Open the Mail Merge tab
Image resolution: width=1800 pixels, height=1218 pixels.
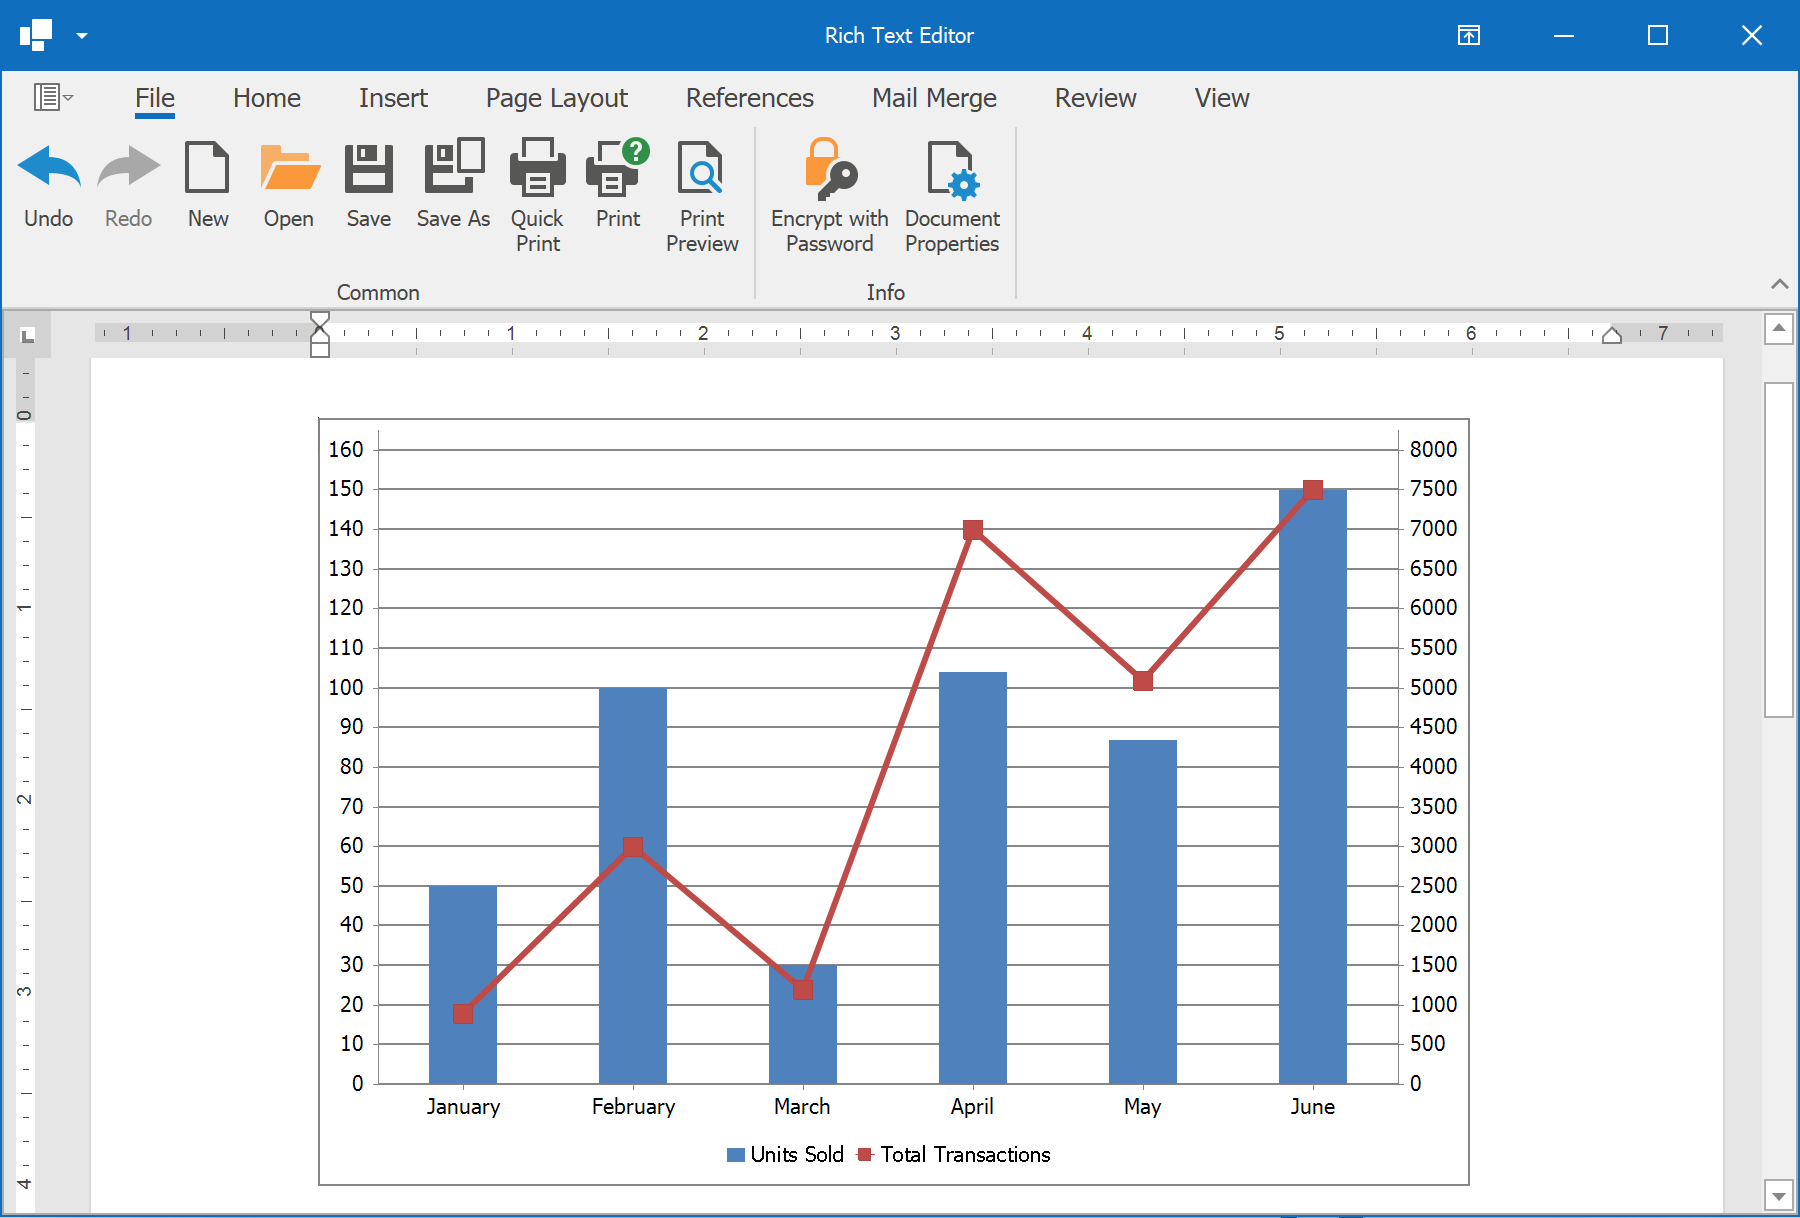coord(934,98)
